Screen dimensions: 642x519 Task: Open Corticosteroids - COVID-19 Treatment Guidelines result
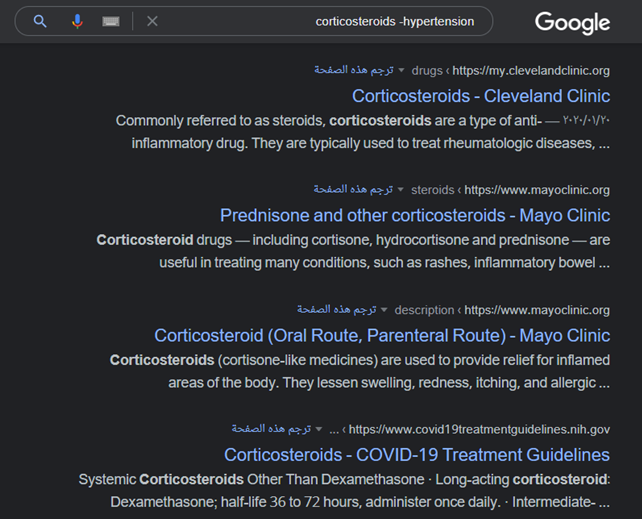(x=416, y=455)
